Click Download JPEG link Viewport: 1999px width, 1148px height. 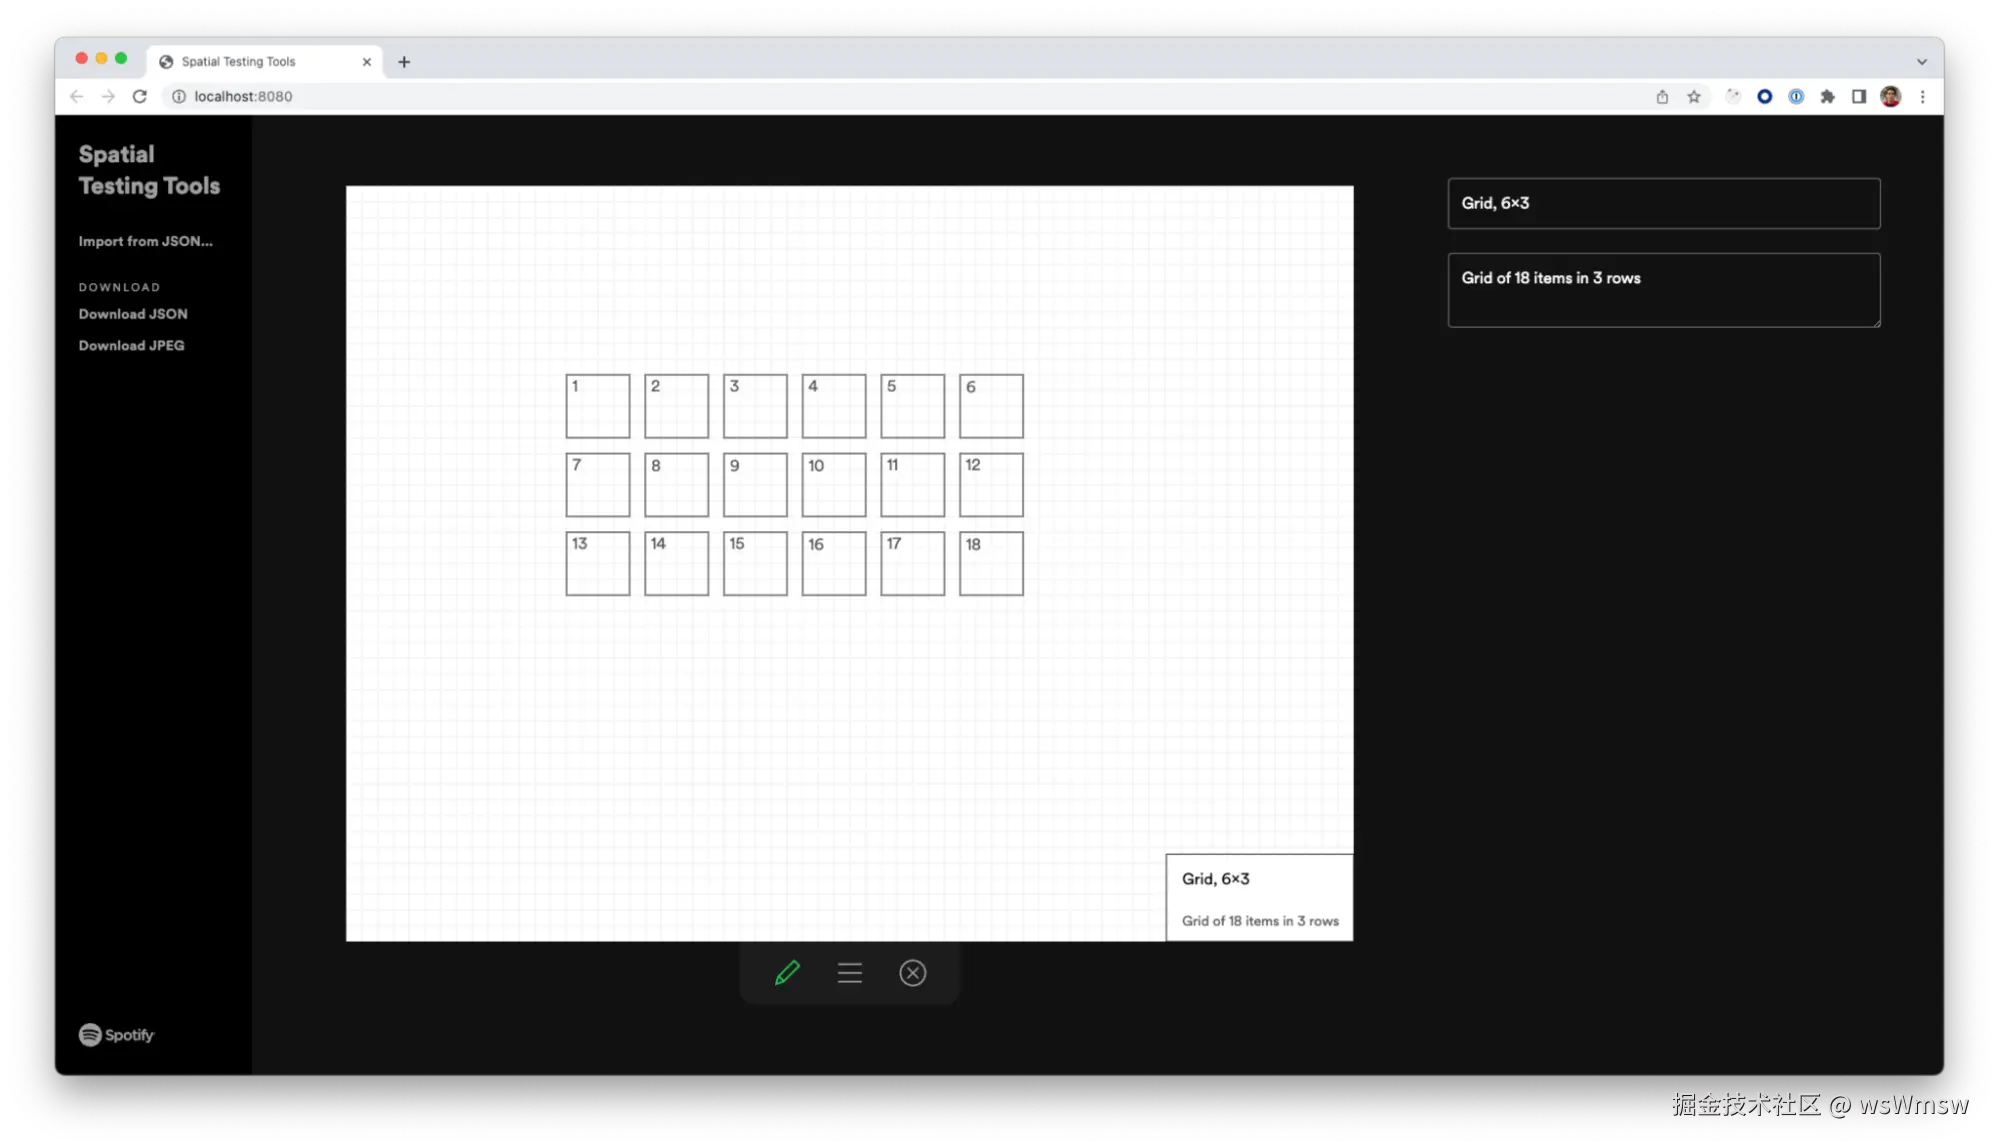pyautogui.click(x=132, y=346)
